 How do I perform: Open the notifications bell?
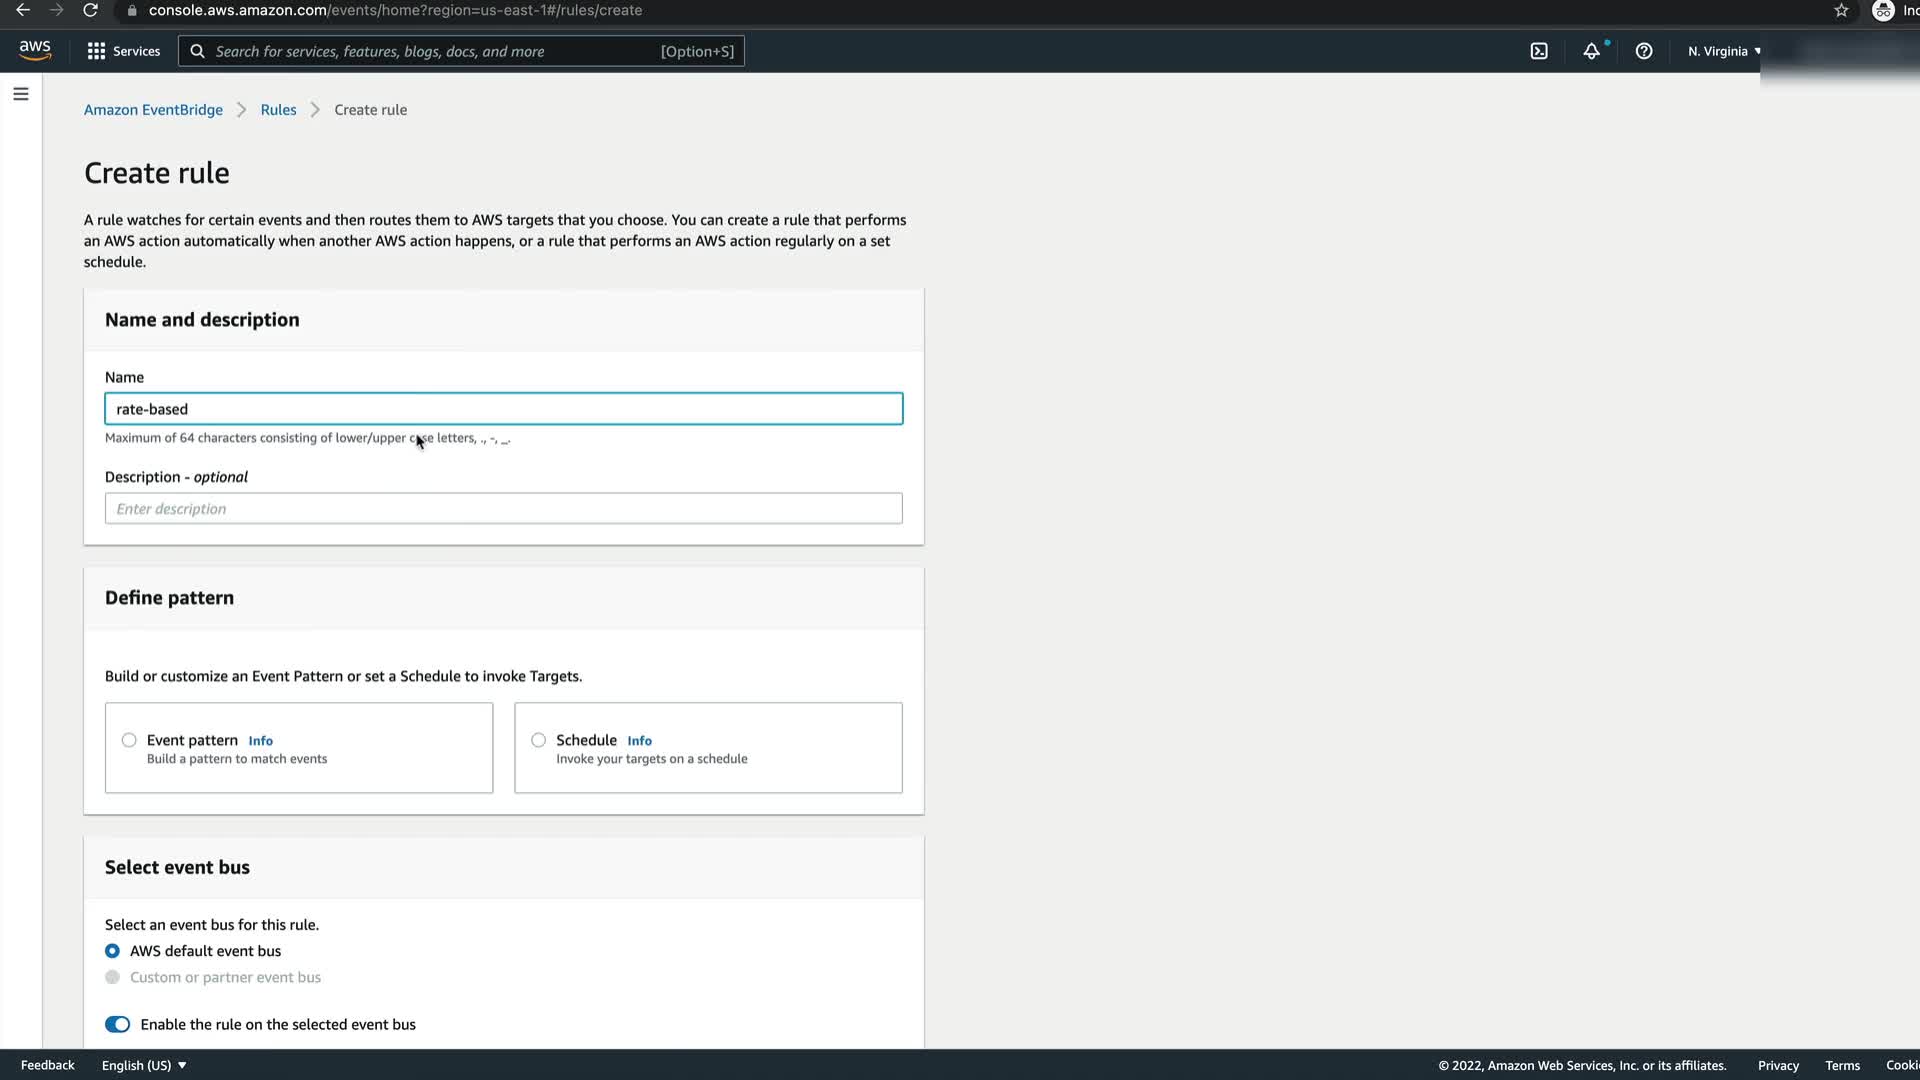coord(1591,51)
